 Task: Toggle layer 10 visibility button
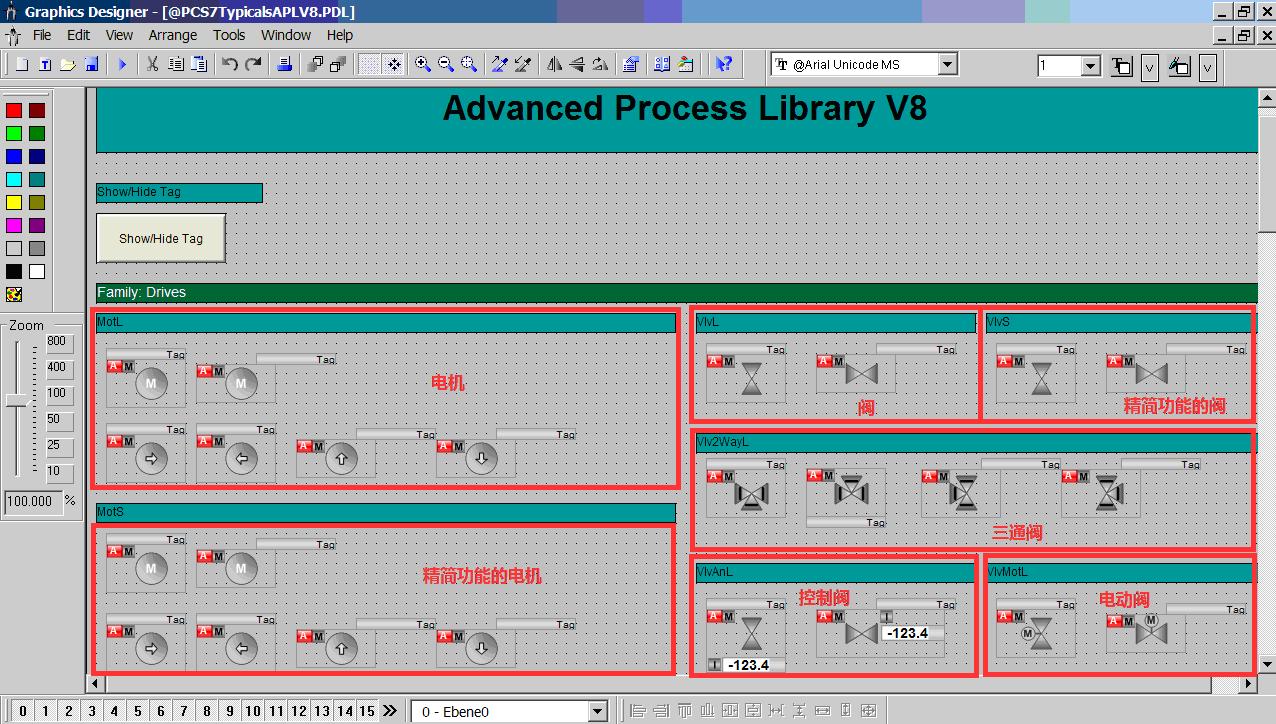coord(253,711)
